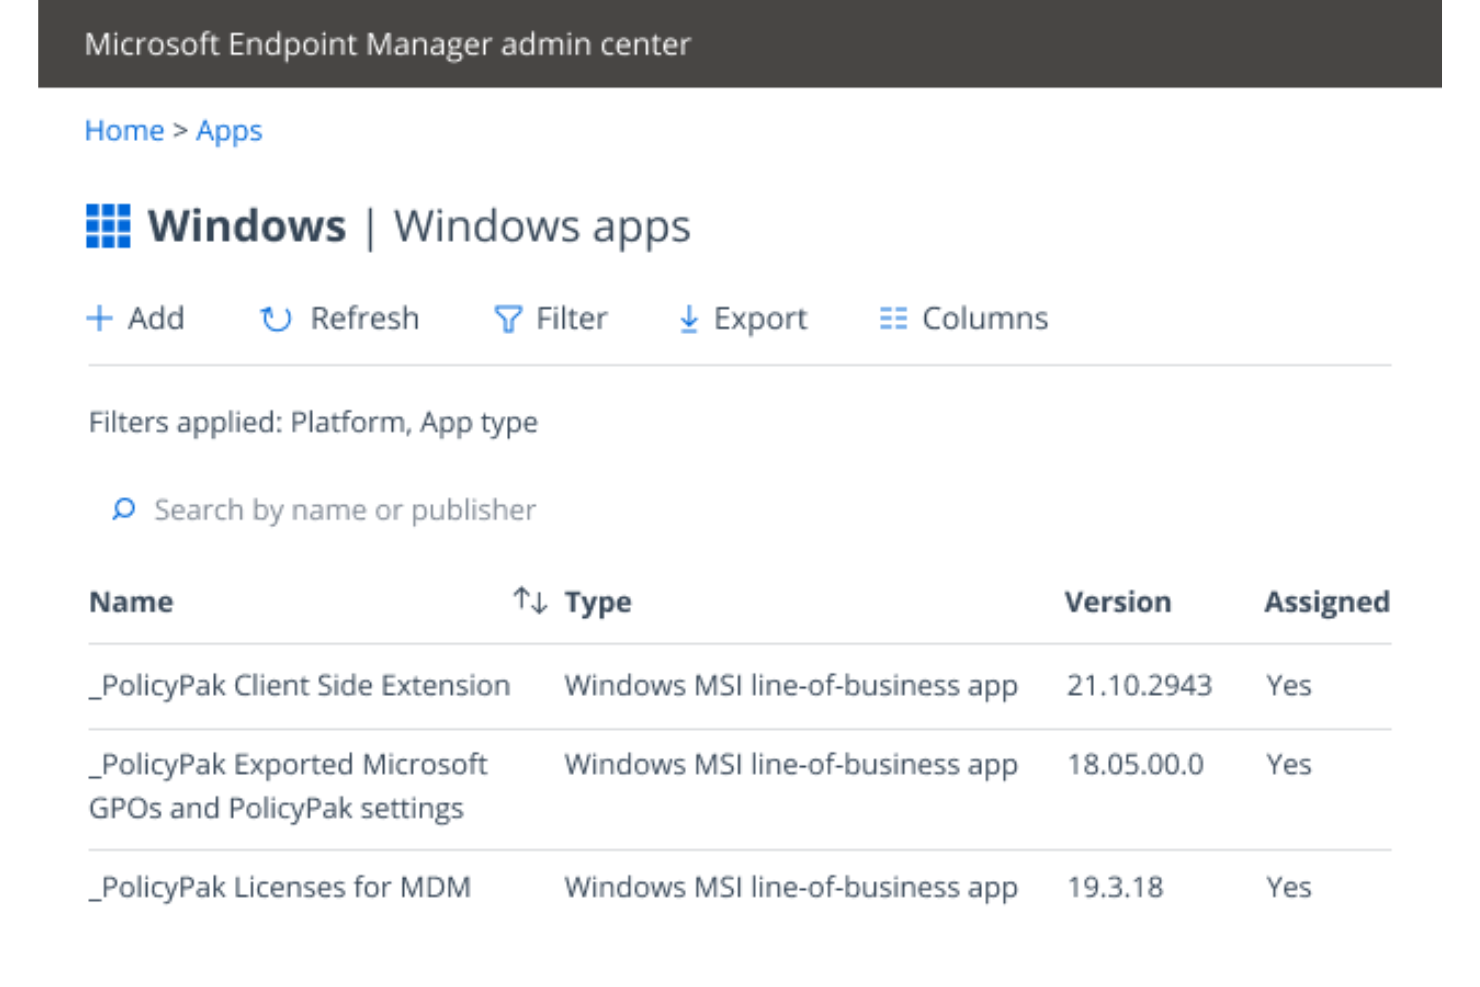This screenshot has height=987, width=1480.
Task: Click the plus icon to add a new app
Action: (x=100, y=318)
